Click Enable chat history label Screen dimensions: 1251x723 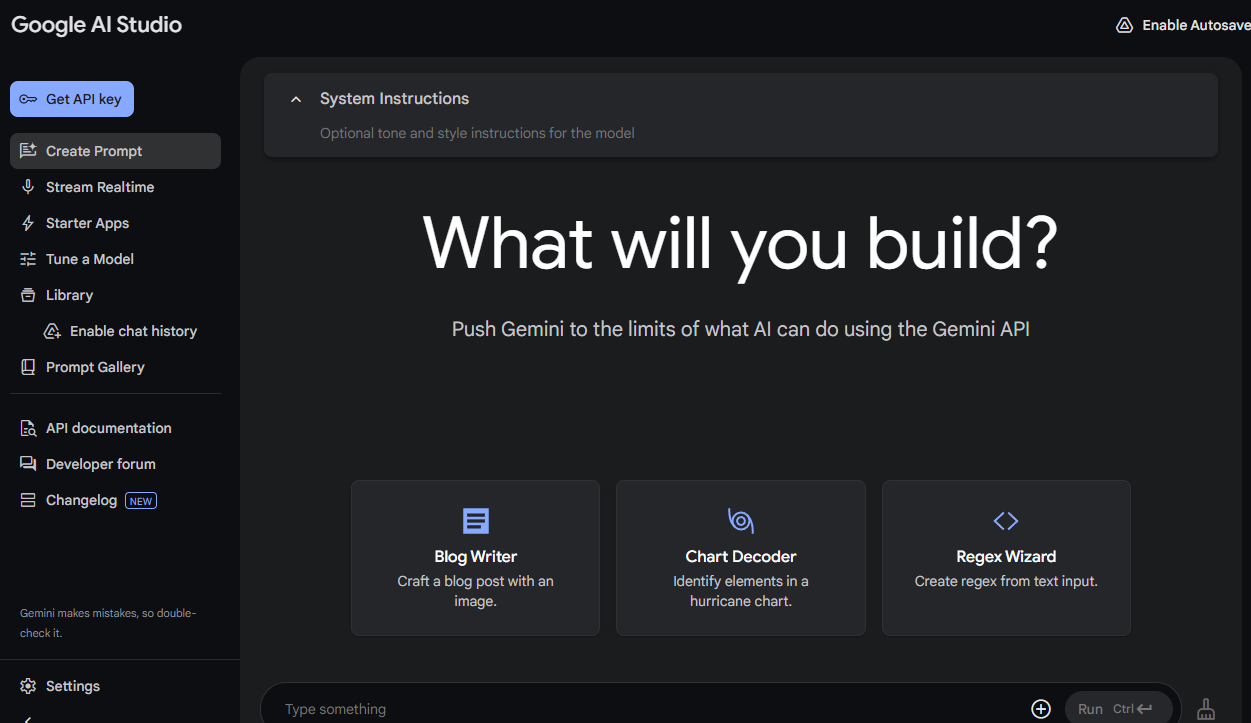[133, 331]
